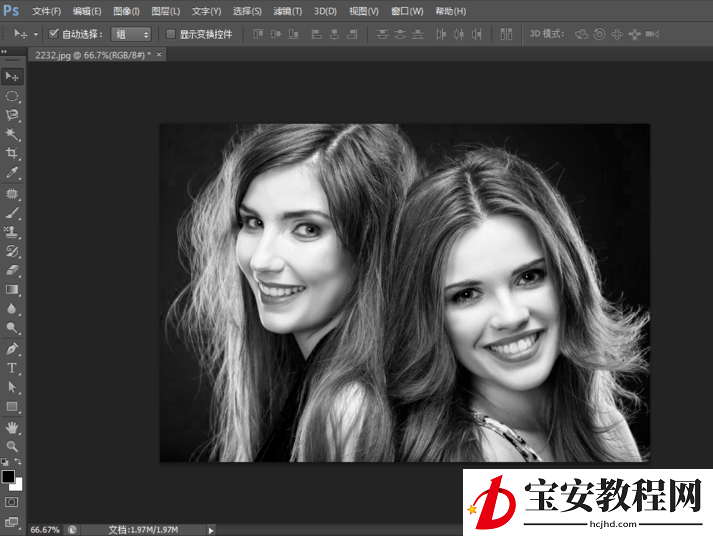Swap foreground and background colors

tap(18, 461)
